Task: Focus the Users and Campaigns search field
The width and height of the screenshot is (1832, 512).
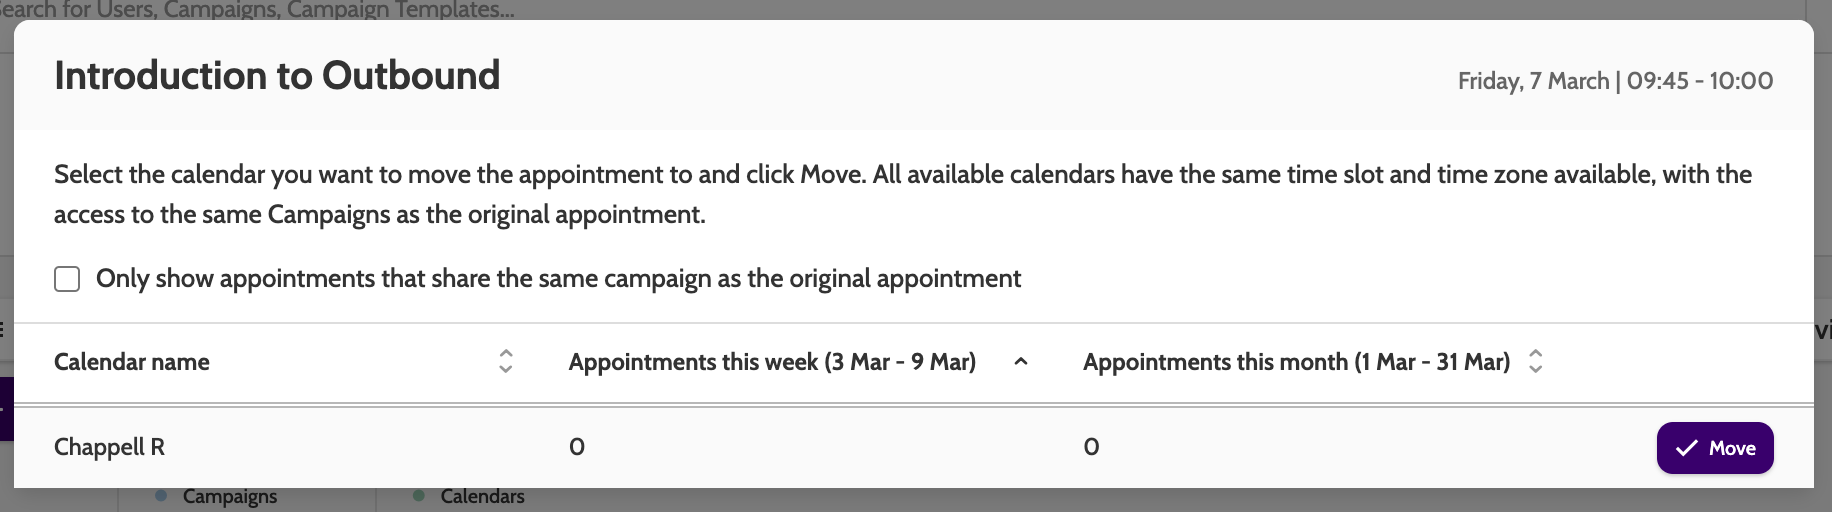Action: pyautogui.click(x=260, y=10)
